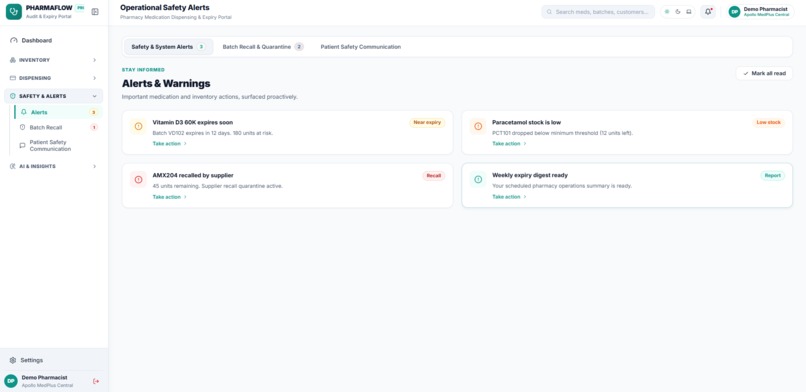Switch to Safety & System Alerts tab
The height and width of the screenshot is (392, 806).
[x=168, y=47]
